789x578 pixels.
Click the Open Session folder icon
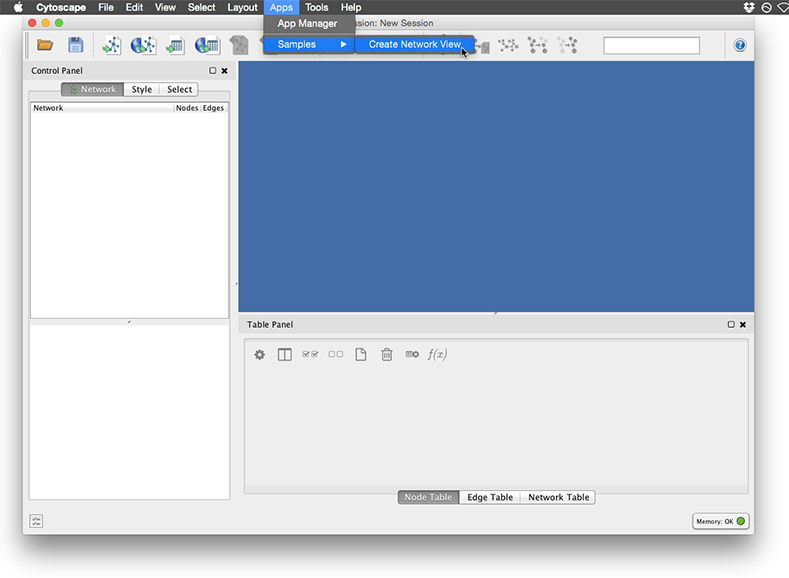point(45,45)
